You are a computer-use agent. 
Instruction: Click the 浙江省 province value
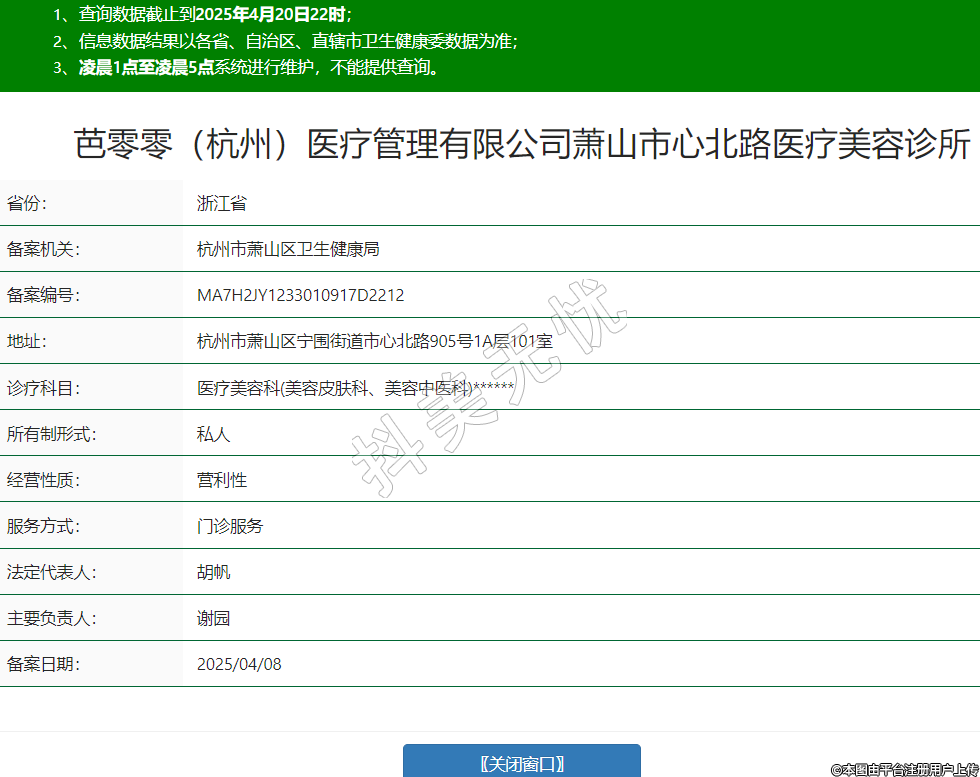(221, 204)
